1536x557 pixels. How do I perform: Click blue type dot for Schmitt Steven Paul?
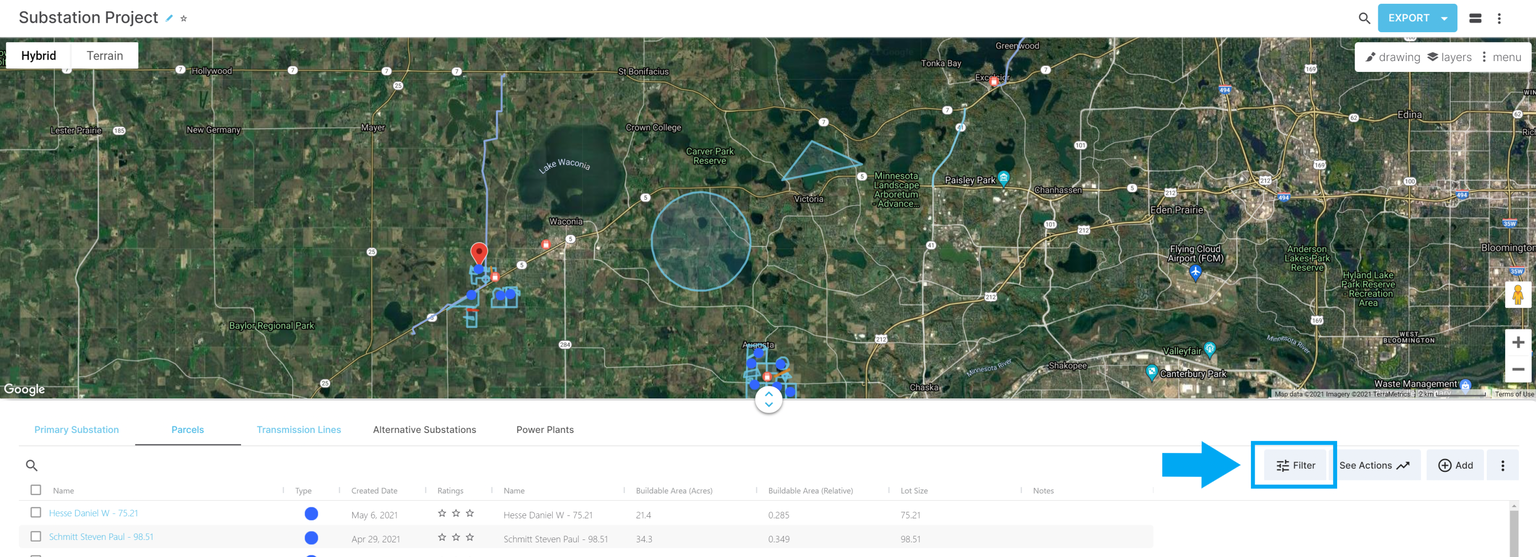coord(311,538)
